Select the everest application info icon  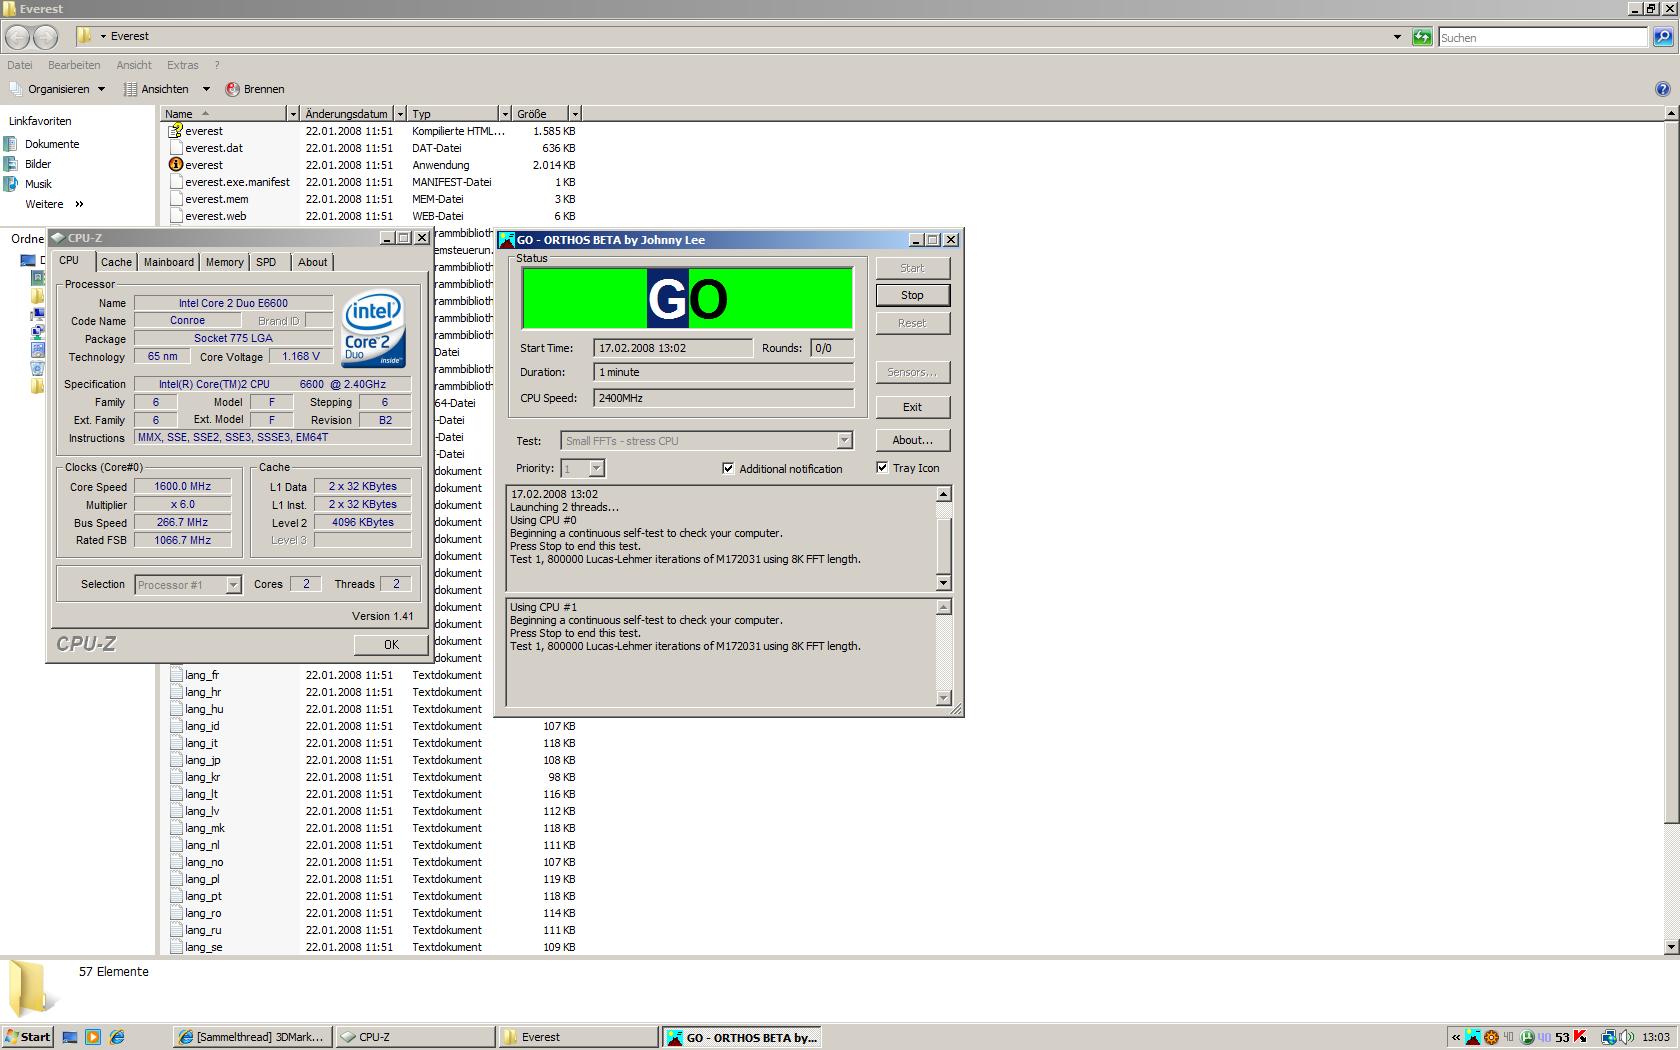(176, 164)
